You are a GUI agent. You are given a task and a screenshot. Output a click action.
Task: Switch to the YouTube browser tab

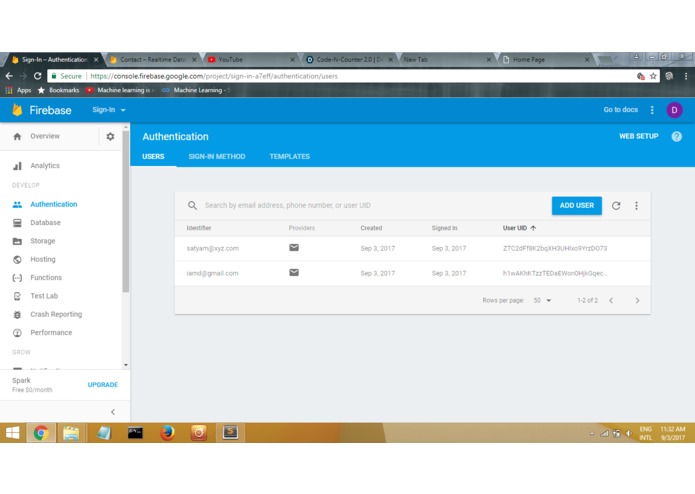pyautogui.click(x=251, y=59)
